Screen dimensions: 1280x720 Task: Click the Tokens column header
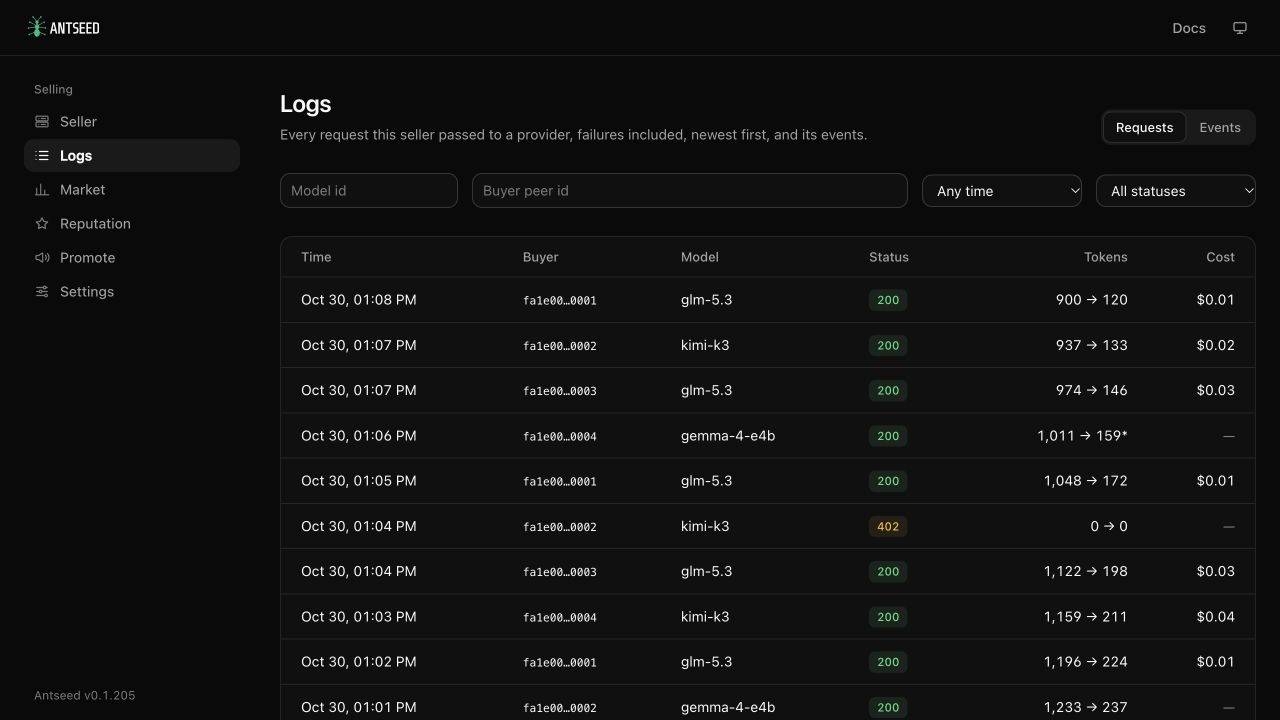click(1106, 257)
